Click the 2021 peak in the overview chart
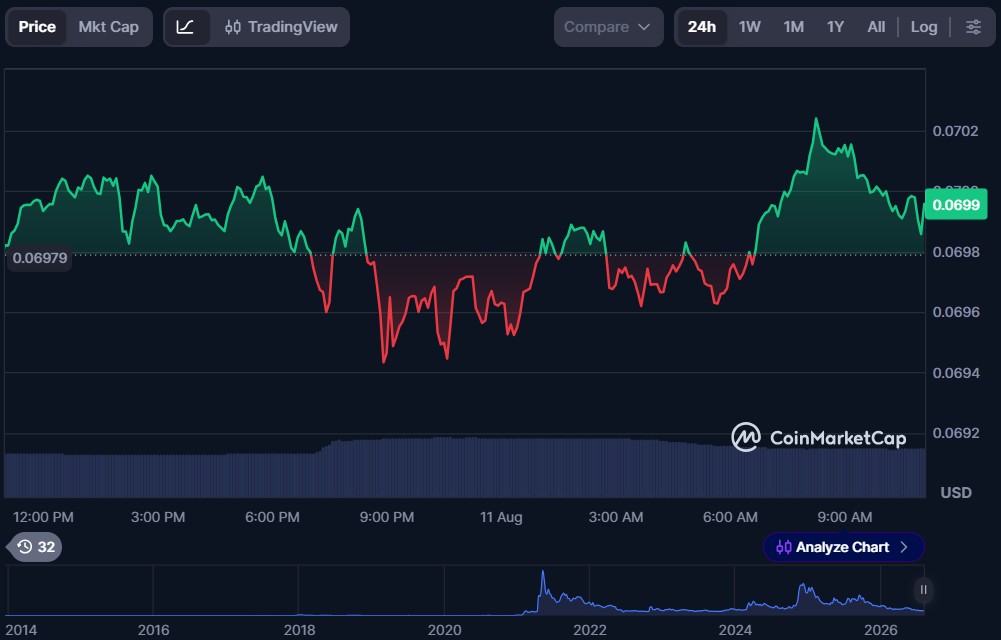Viewport: 1001px width, 640px height. pyautogui.click(x=543, y=573)
